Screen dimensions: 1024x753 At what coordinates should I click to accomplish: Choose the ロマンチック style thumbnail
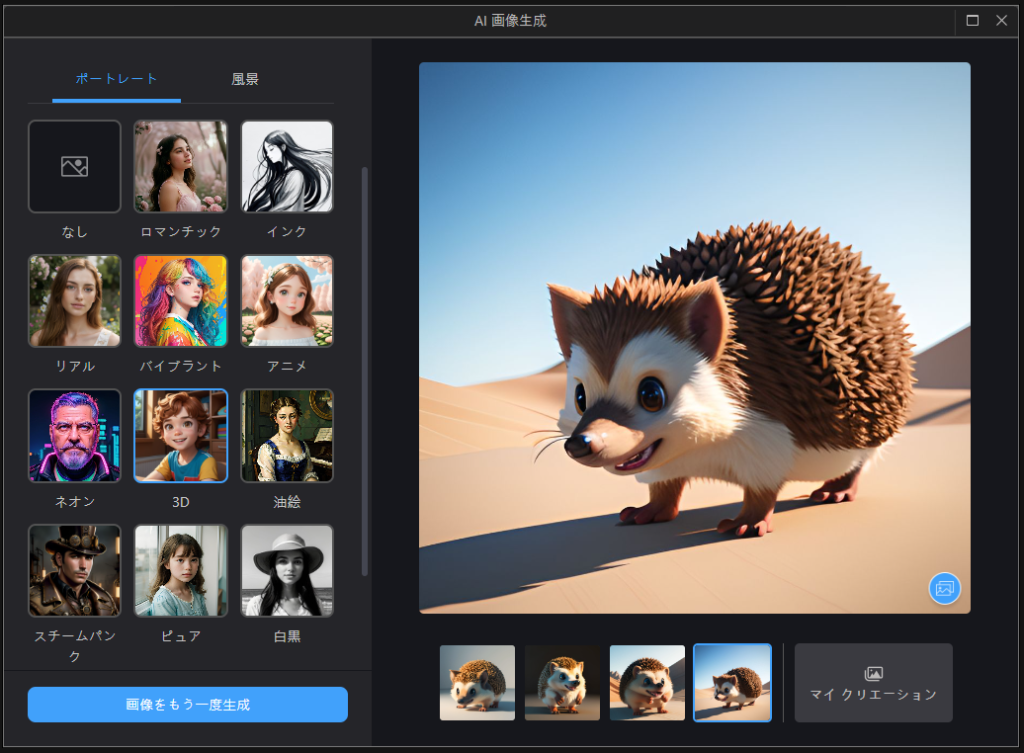181,167
